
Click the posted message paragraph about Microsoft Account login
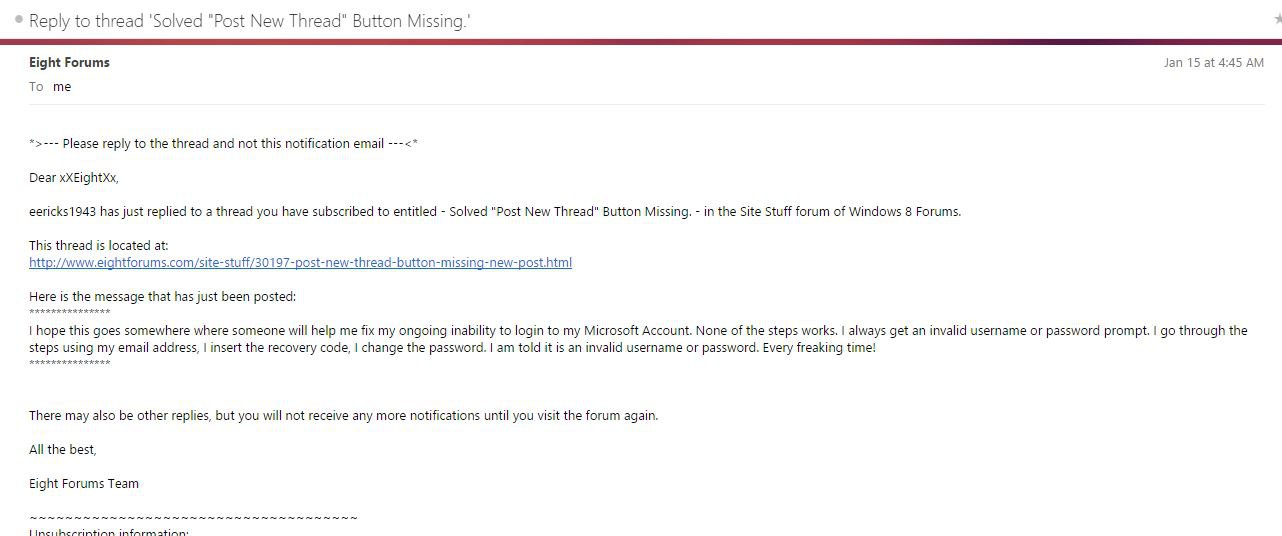pyautogui.click(x=638, y=340)
